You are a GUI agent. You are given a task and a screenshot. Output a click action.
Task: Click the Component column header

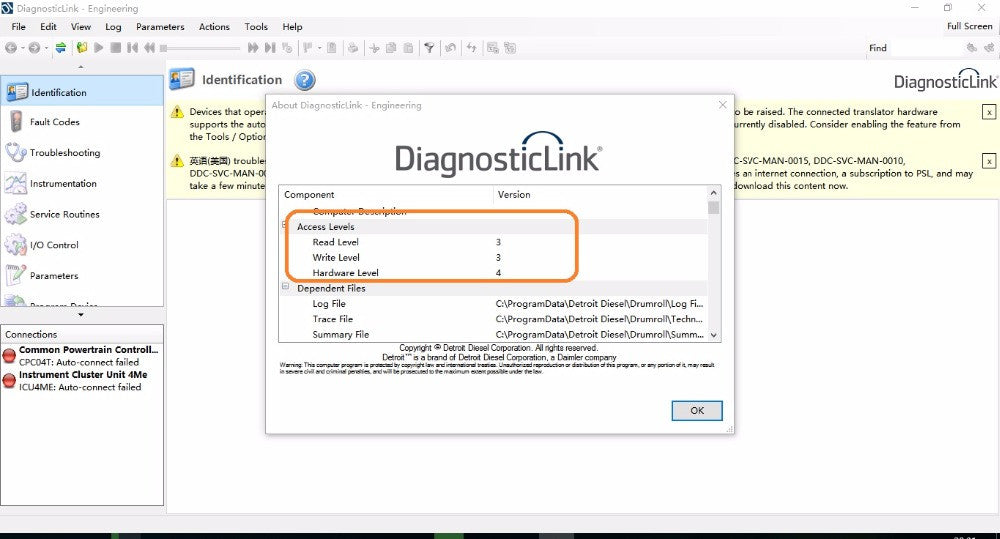[x=386, y=195]
